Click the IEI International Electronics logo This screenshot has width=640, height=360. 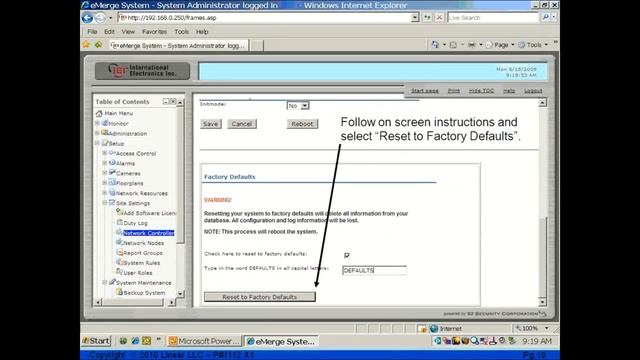(x=142, y=71)
